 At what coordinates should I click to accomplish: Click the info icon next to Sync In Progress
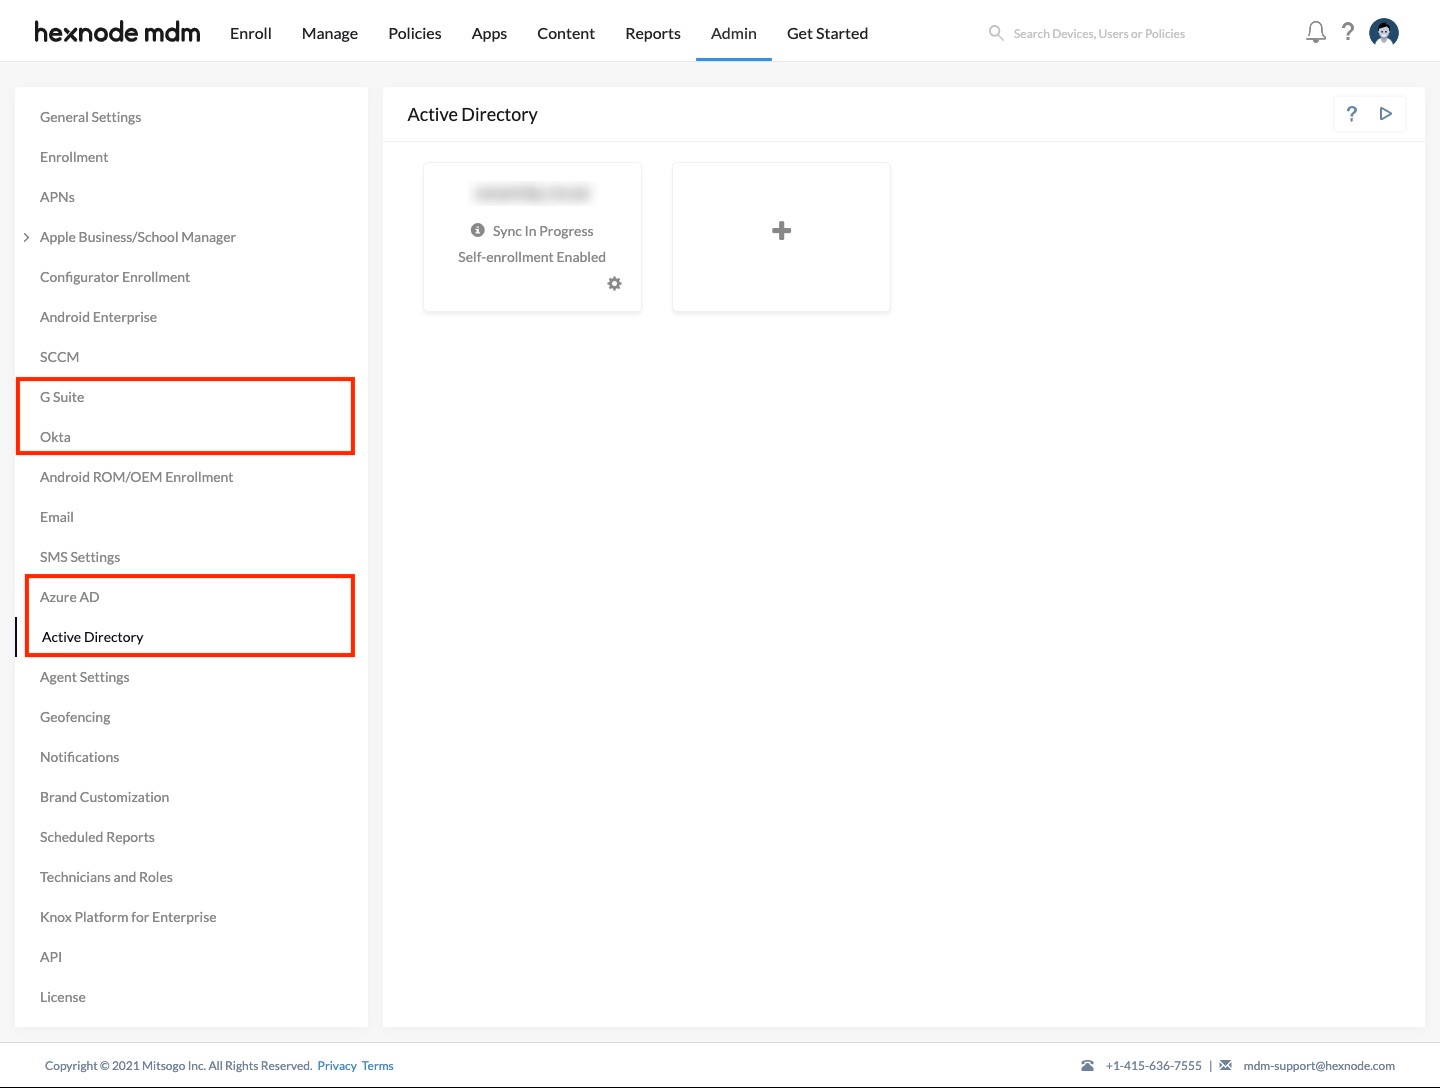(478, 229)
